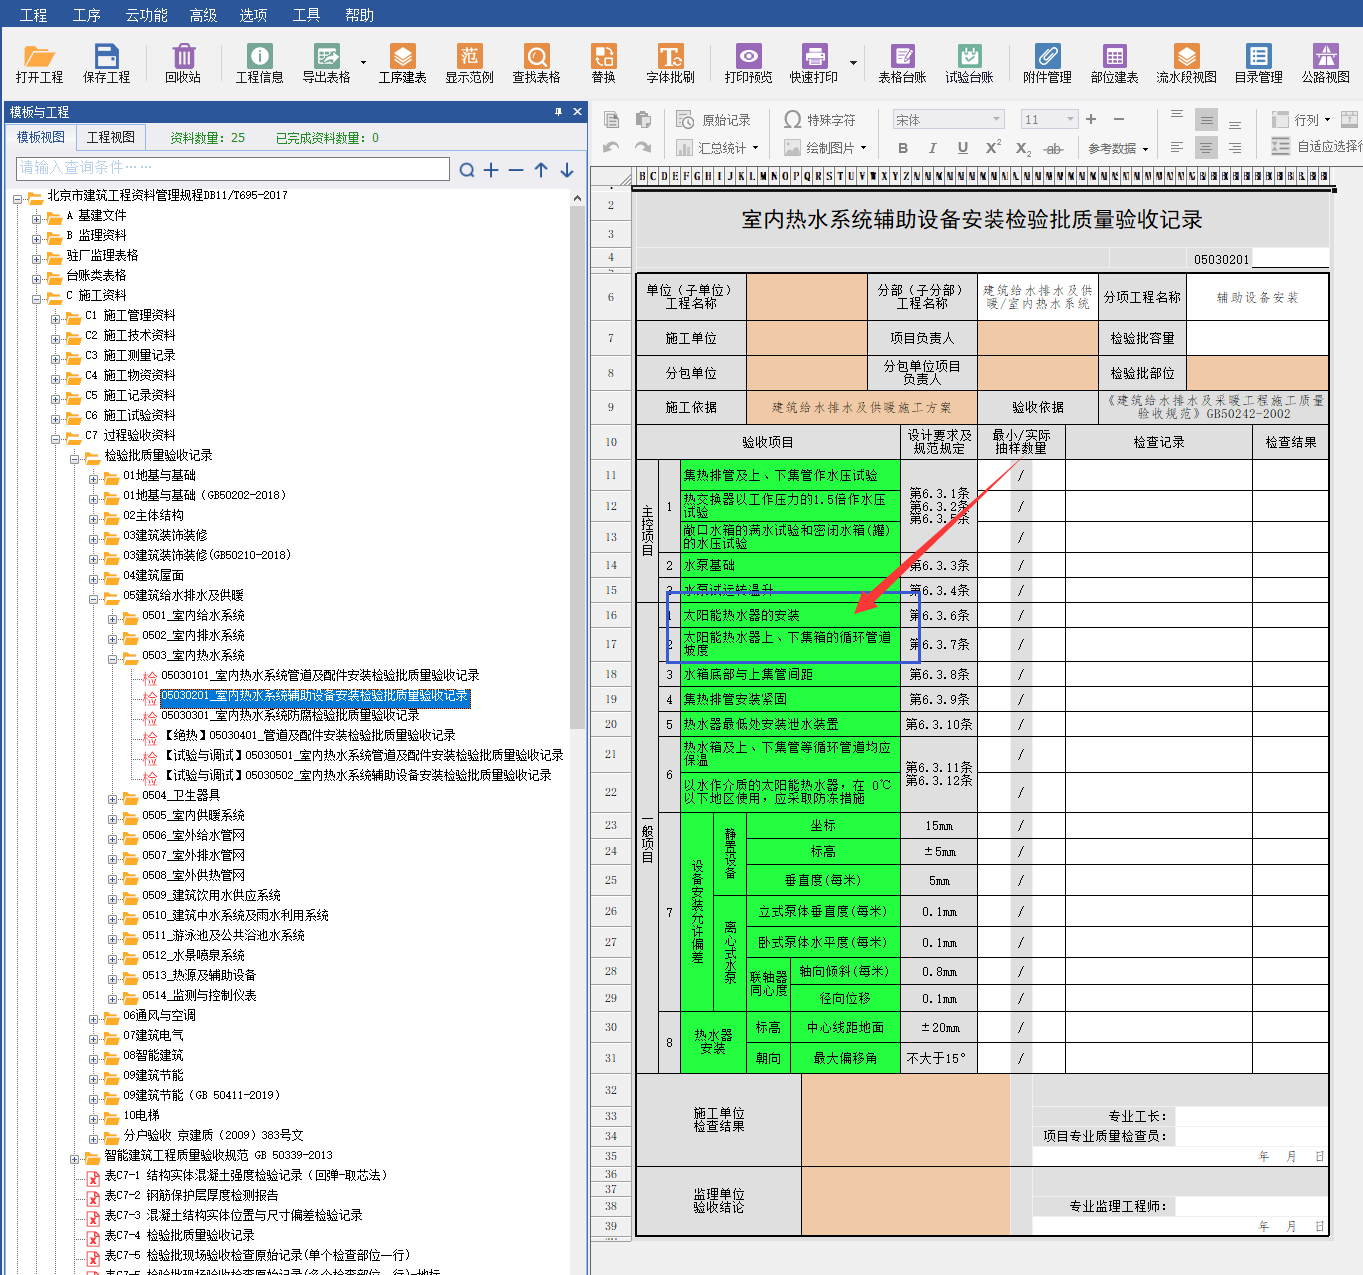Open 打印预览 print preview
1363x1275 pixels.
(x=749, y=63)
